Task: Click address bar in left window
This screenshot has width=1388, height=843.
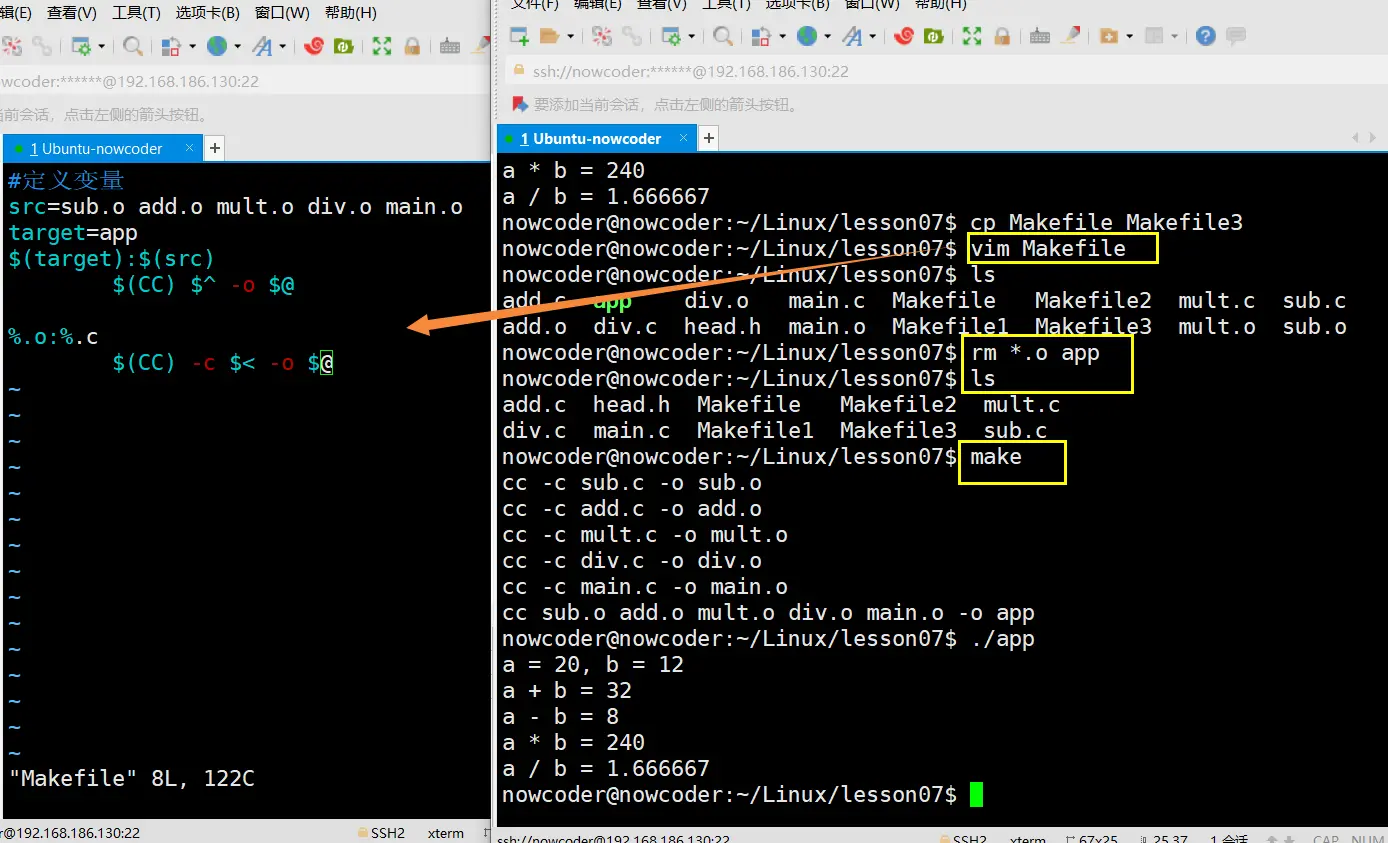Action: tap(245, 81)
